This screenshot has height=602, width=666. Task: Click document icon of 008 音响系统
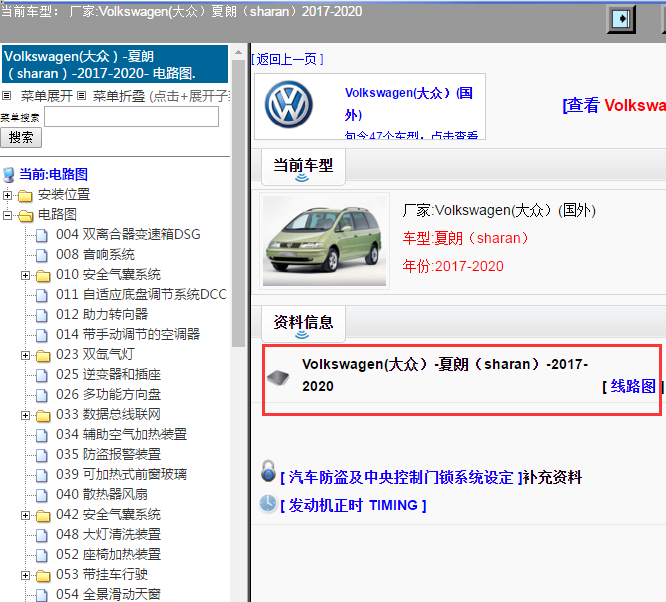click(42, 255)
